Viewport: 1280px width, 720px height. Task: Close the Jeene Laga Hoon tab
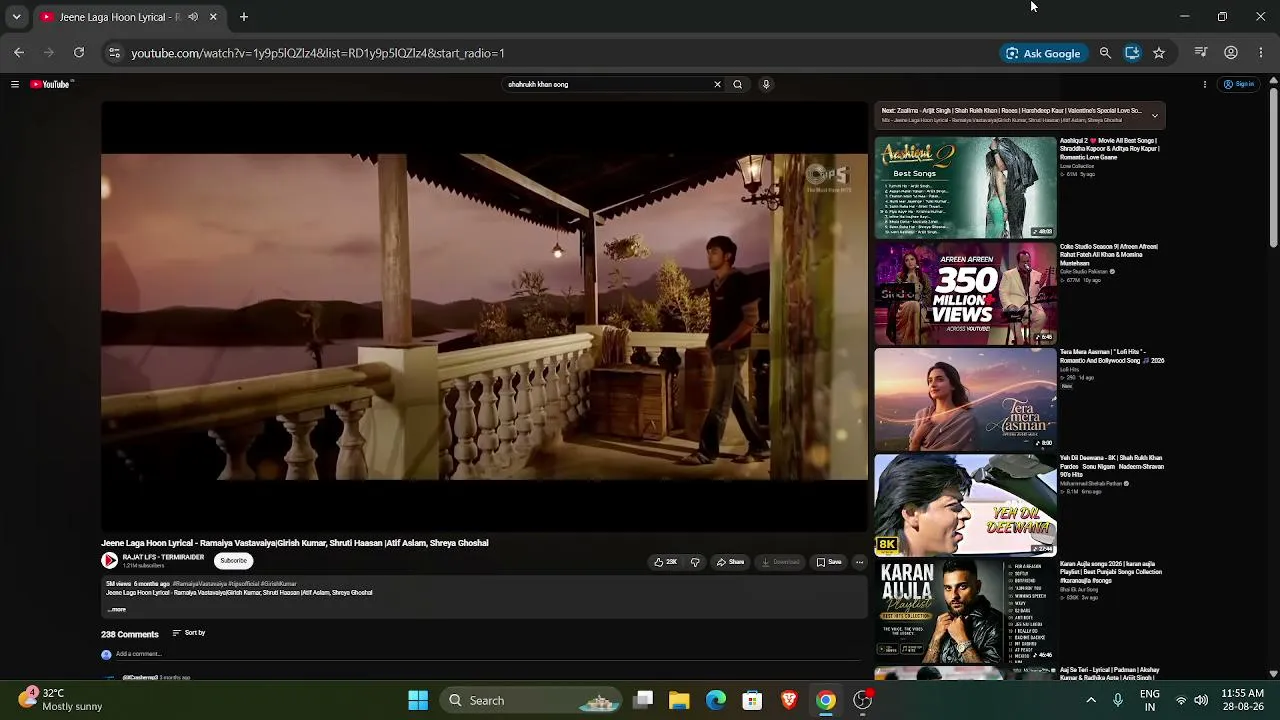(x=213, y=17)
